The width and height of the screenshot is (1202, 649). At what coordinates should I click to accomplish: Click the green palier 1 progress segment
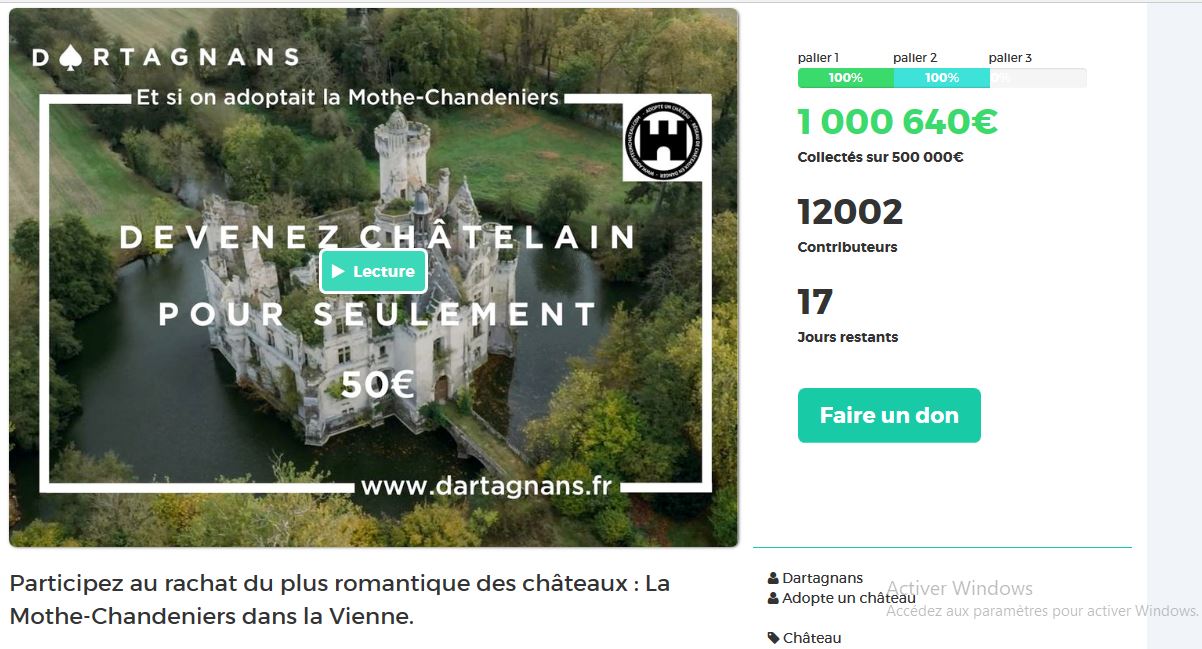[846, 78]
